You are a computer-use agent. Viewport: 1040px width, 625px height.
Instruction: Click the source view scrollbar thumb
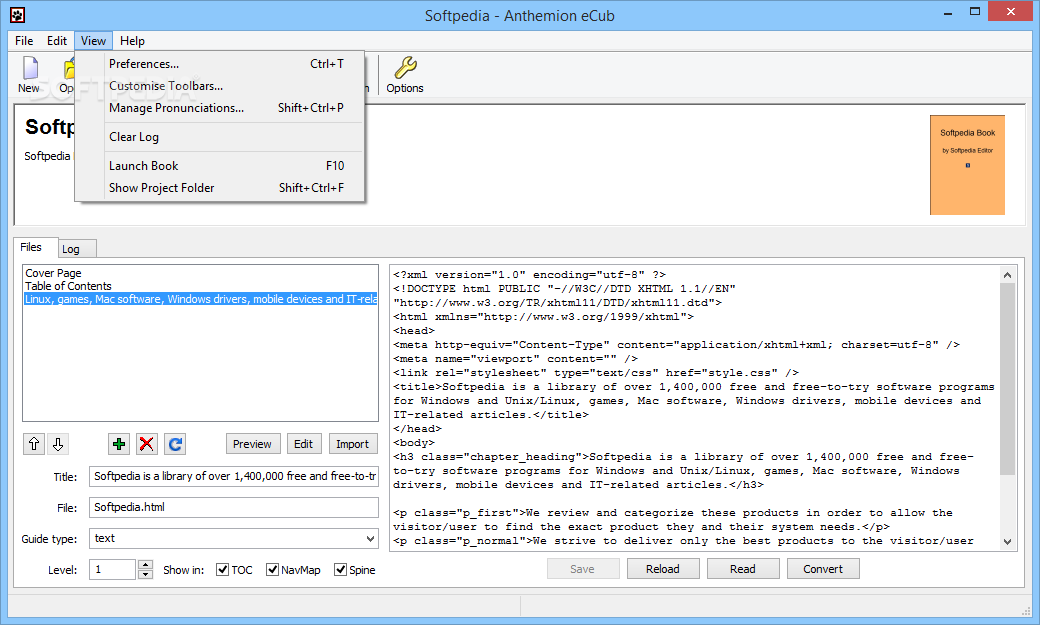click(x=1008, y=379)
